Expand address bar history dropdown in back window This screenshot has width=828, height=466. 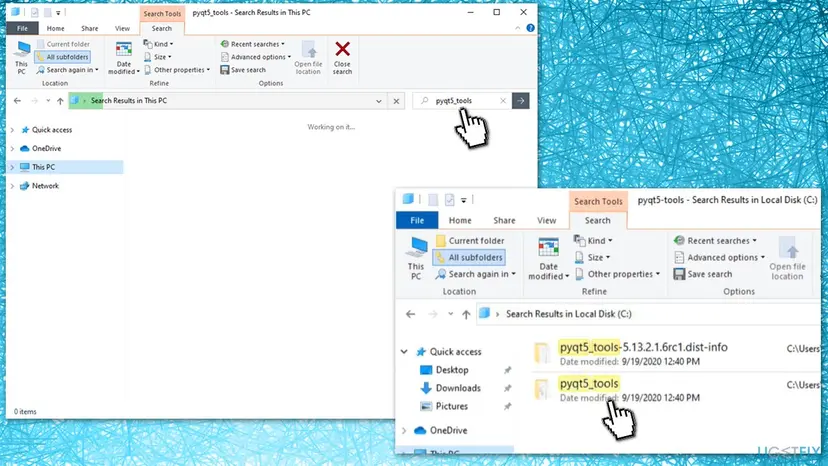[x=379, y=100]
